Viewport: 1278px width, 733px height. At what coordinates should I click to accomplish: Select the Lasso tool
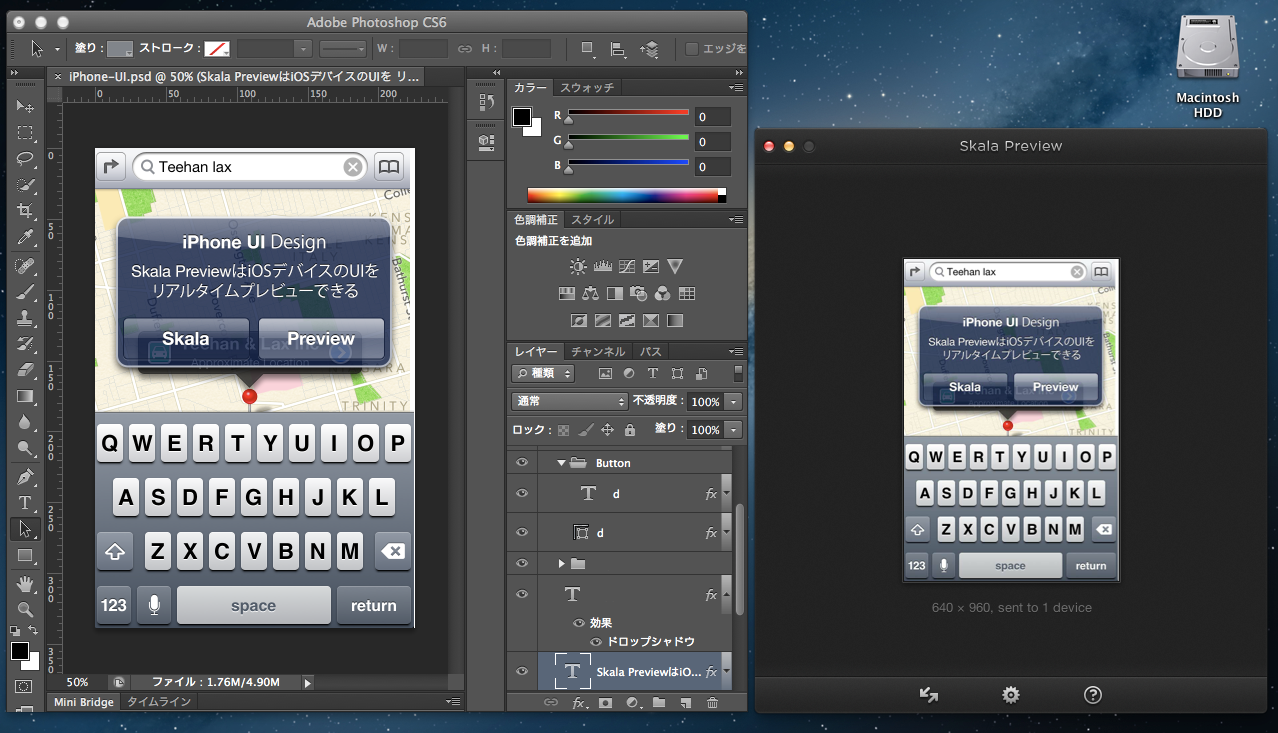tap(25, 158)
